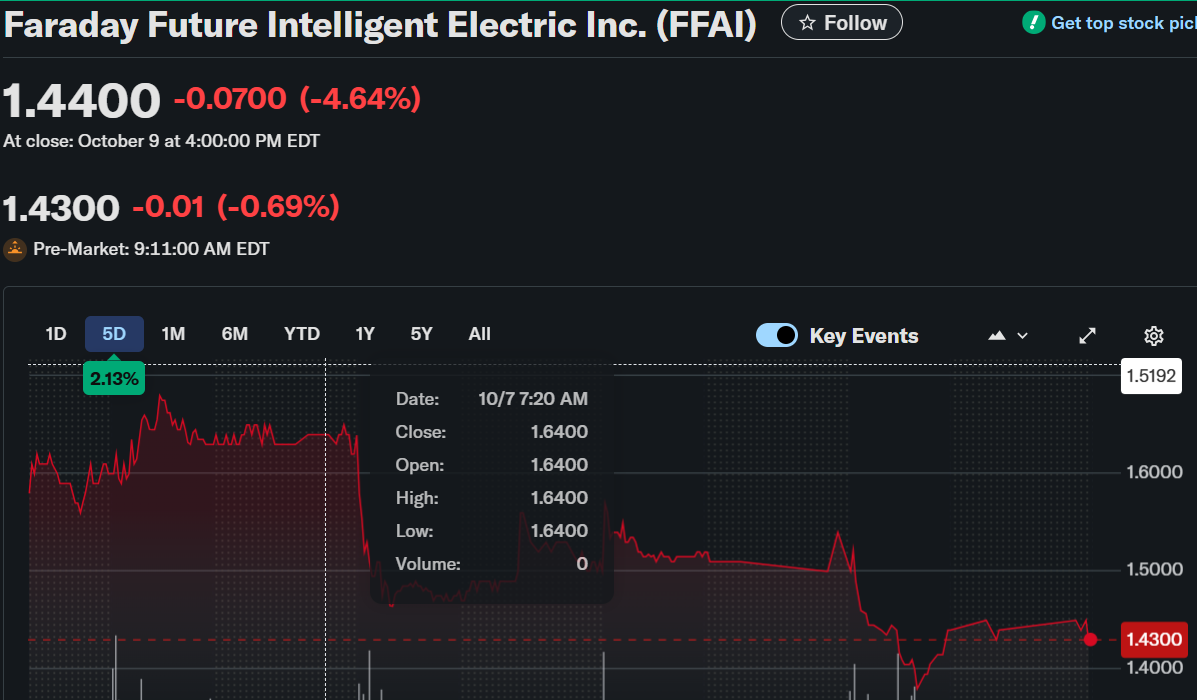
Task: Click the 2.13% green change badge
Action: (114, 379)
